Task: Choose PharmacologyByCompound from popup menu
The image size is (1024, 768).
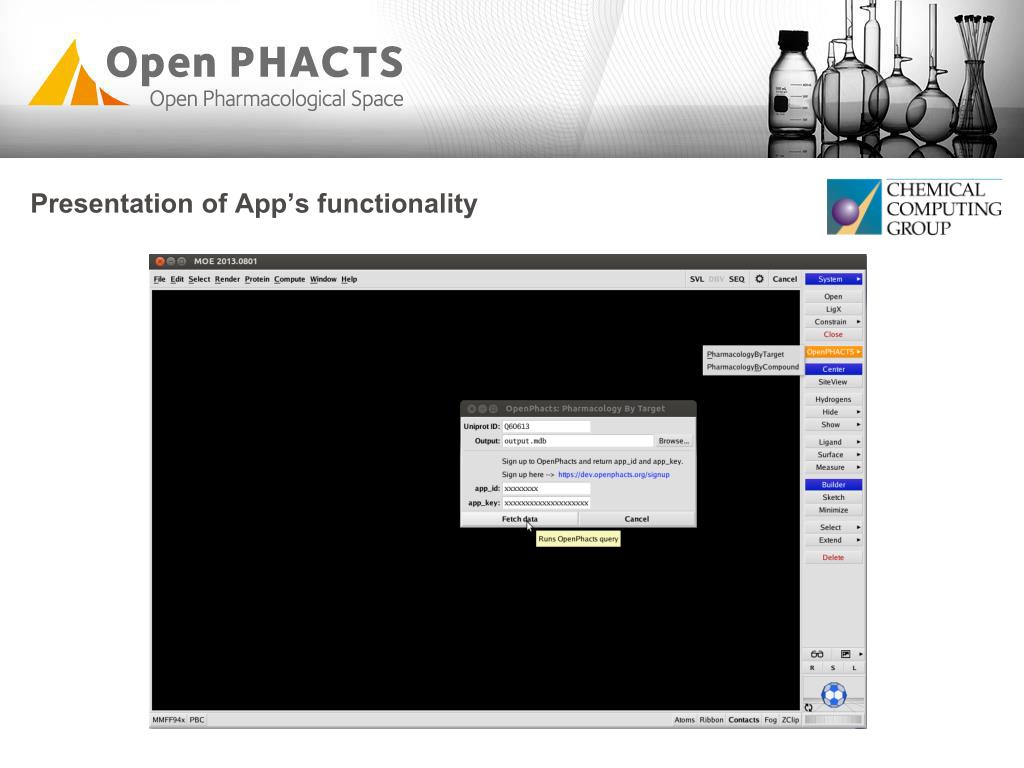Action: (x=752, y=367)
